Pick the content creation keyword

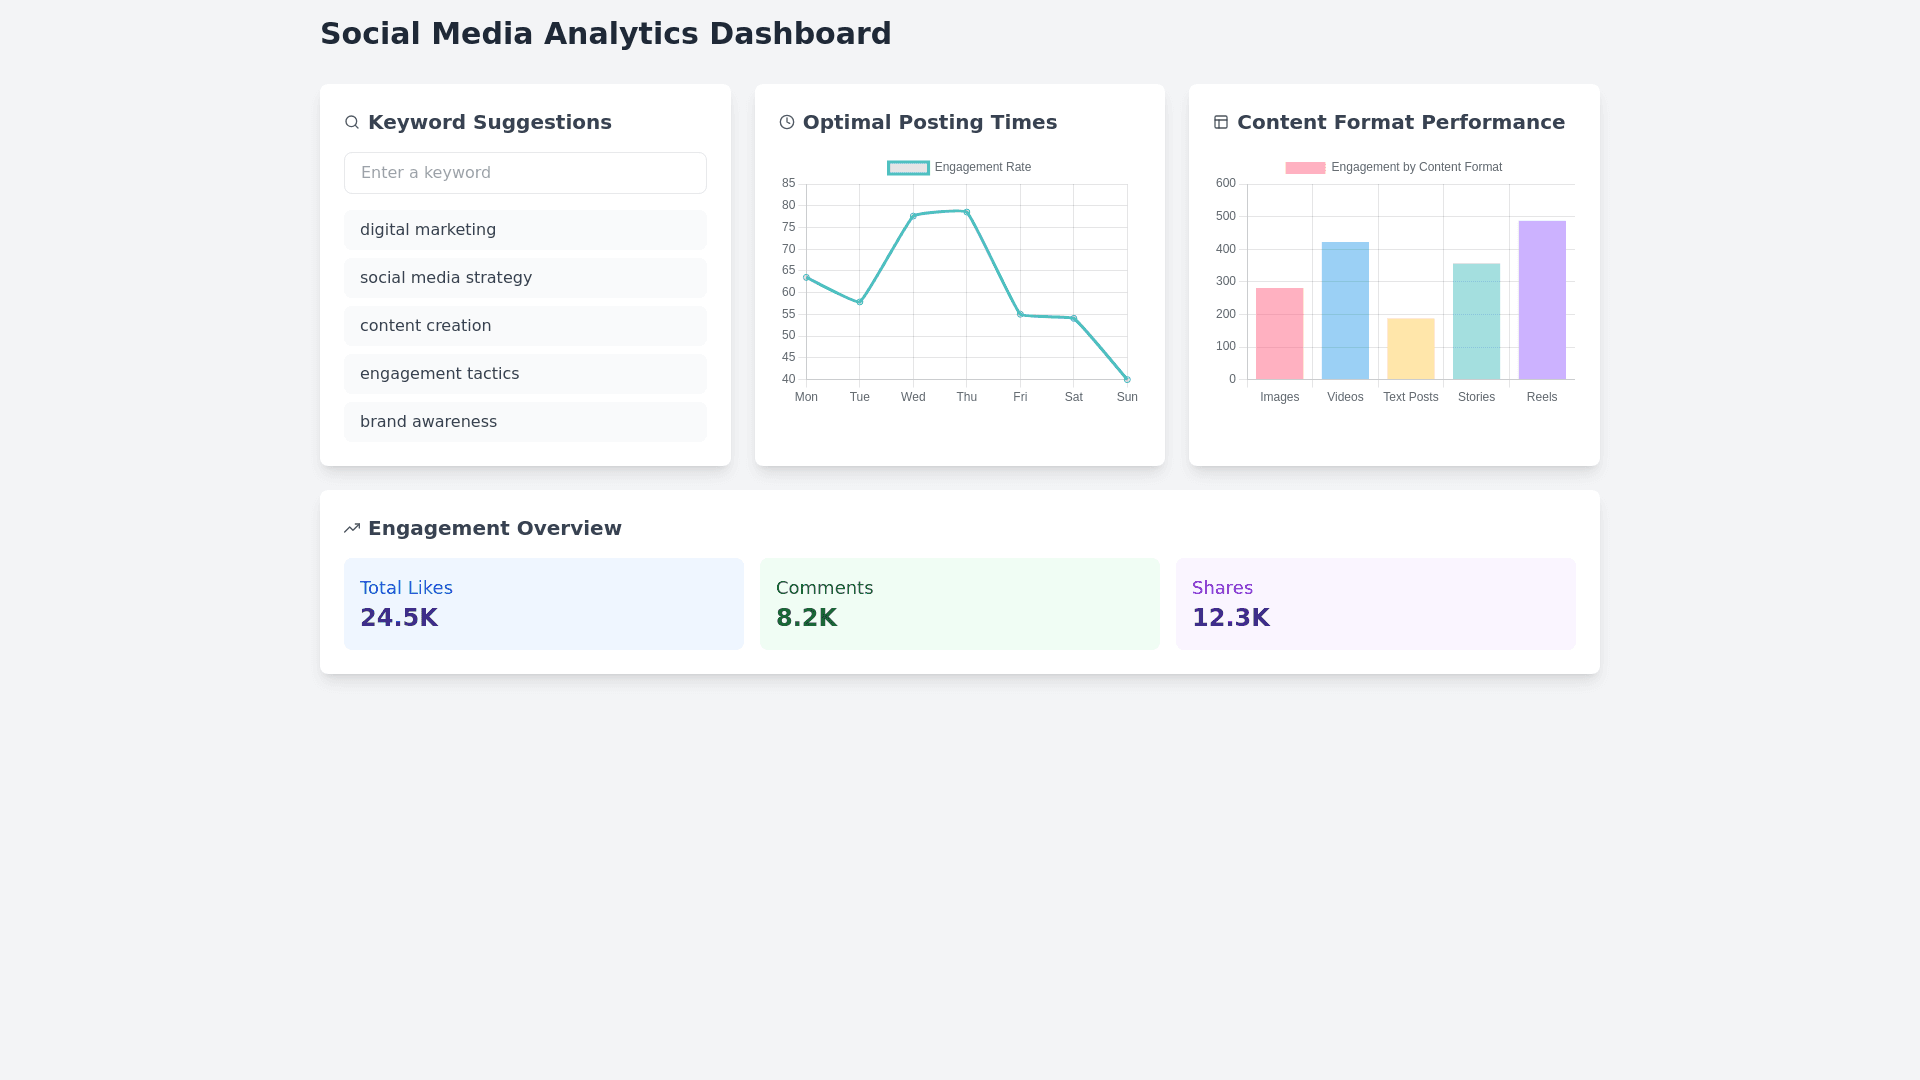click(x=525, y=326)
